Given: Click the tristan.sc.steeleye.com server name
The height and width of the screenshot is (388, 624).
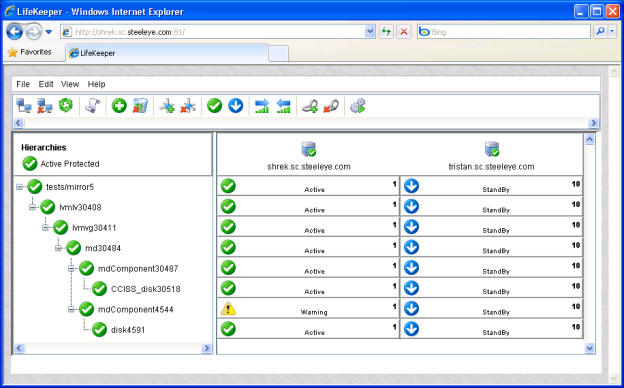Looking at the screenshot, I should tap(491, 167).
